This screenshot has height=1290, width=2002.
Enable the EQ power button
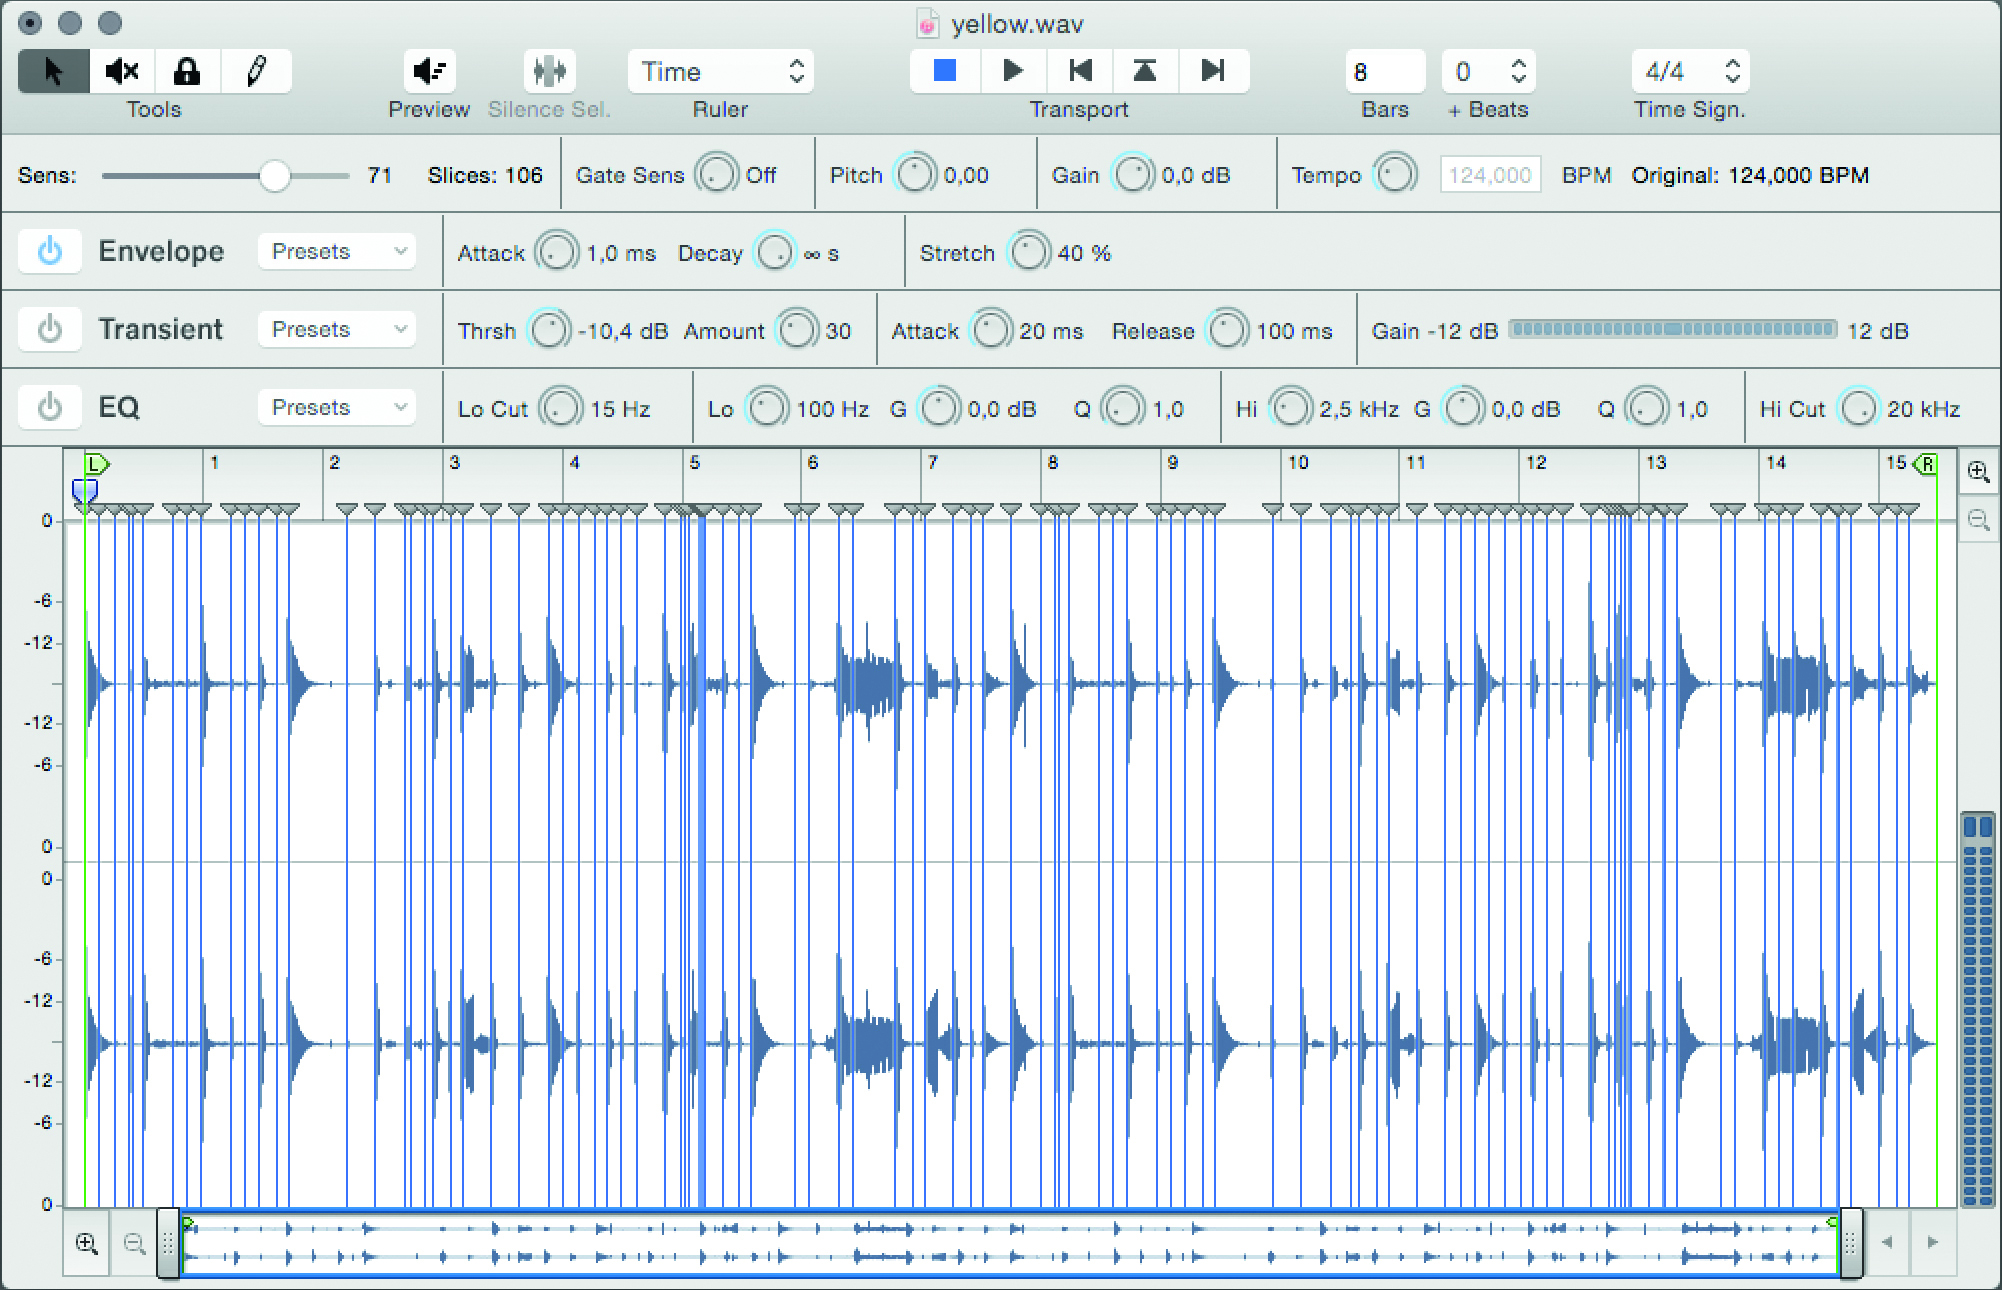pos(50,407)
